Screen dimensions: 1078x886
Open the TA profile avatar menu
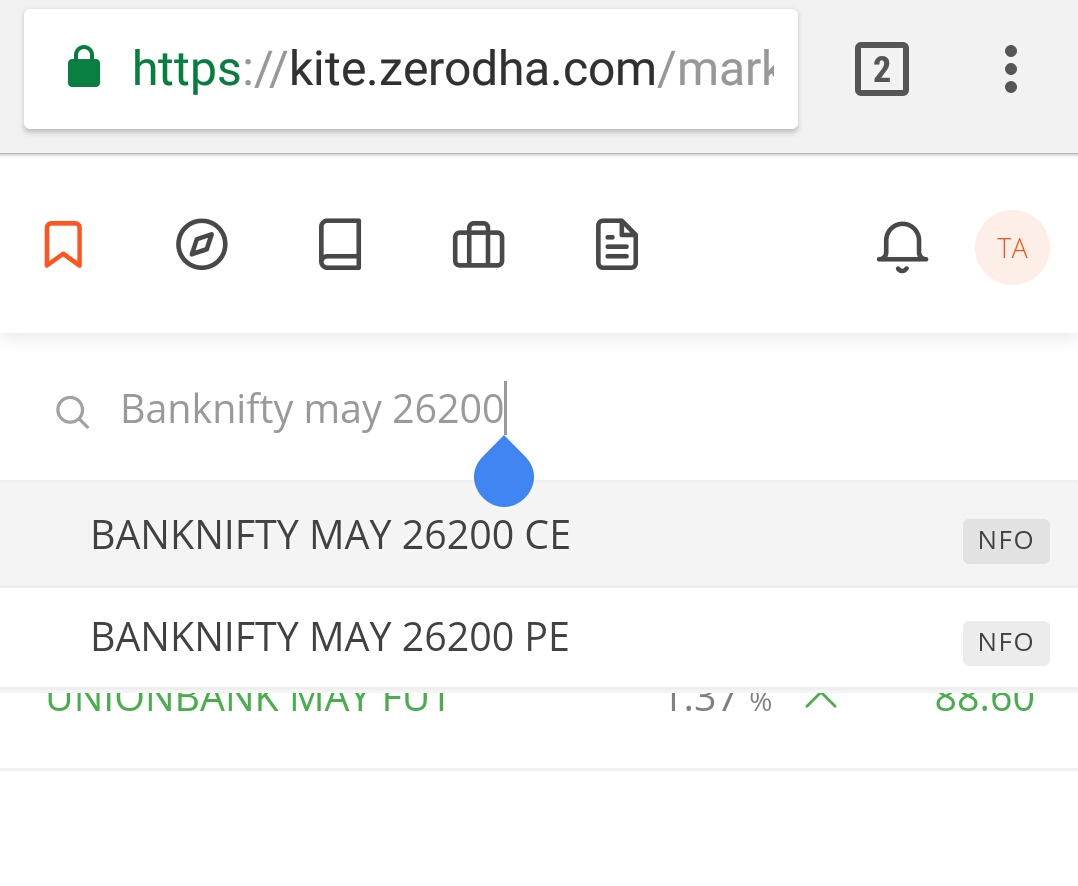pyautogui.click(x=1012, y=246)
